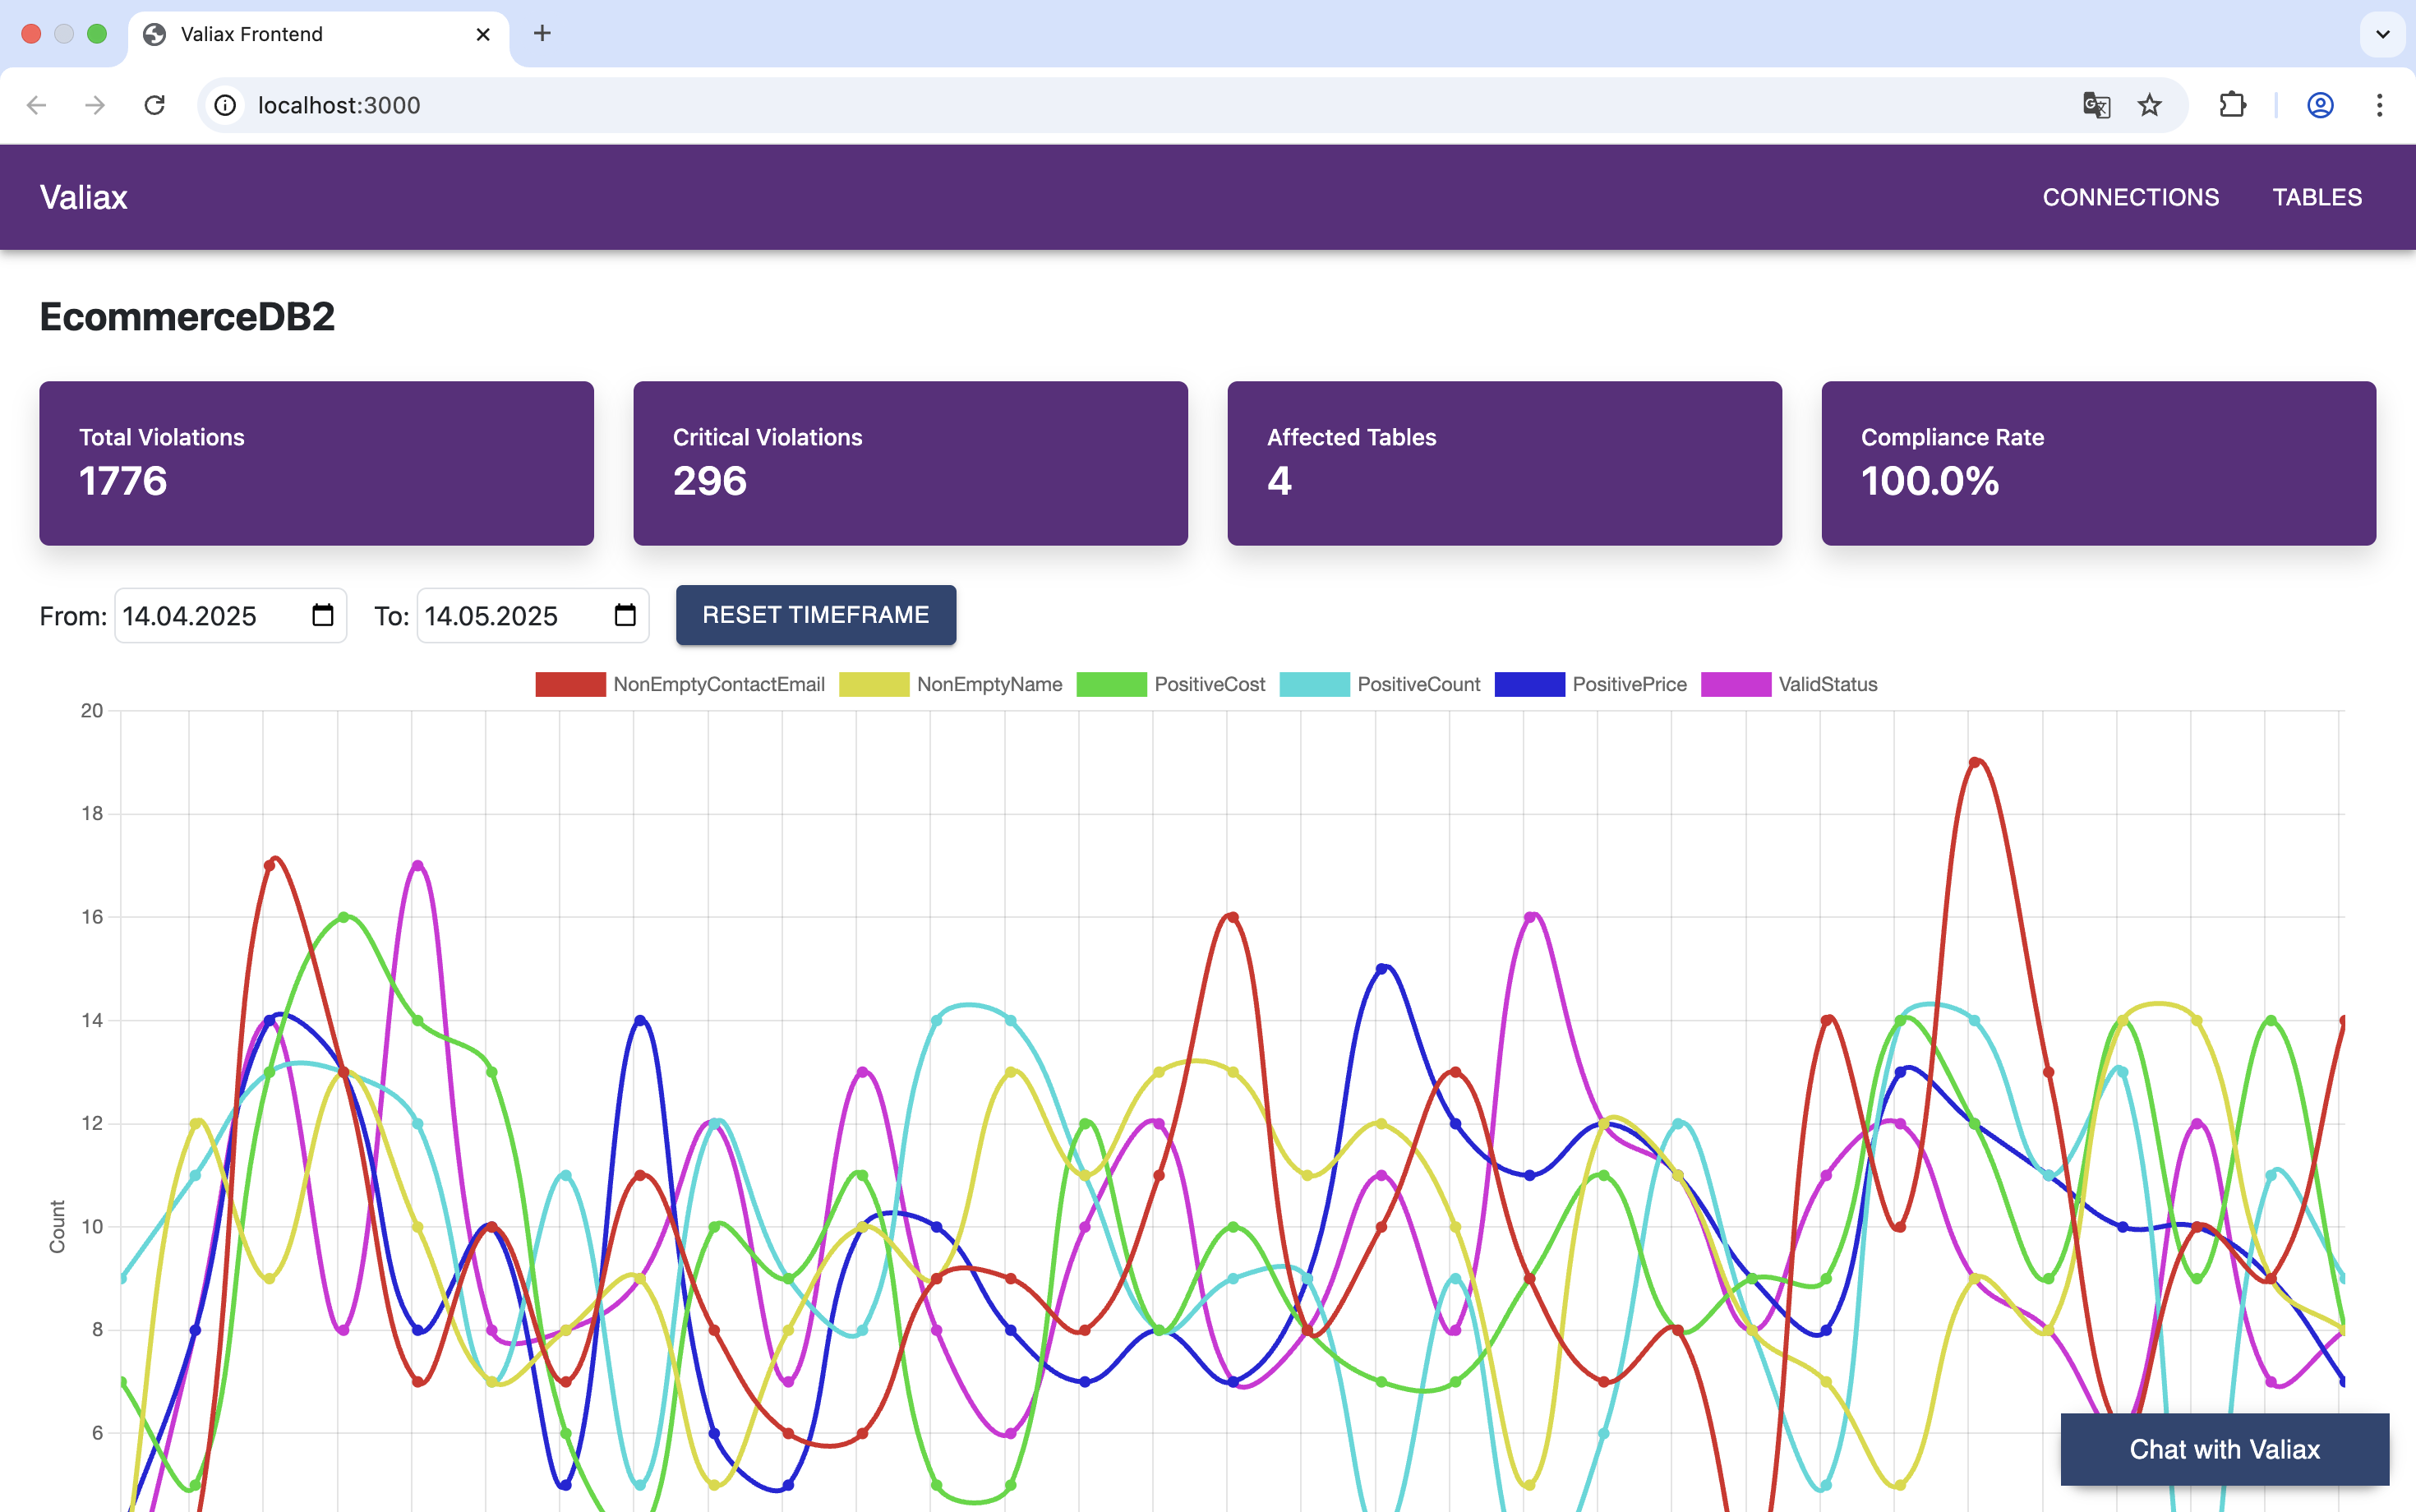Click the address bar showing localhost:3000
The width and height of the screenshot is (2416, 1512).
pos(338,105)
